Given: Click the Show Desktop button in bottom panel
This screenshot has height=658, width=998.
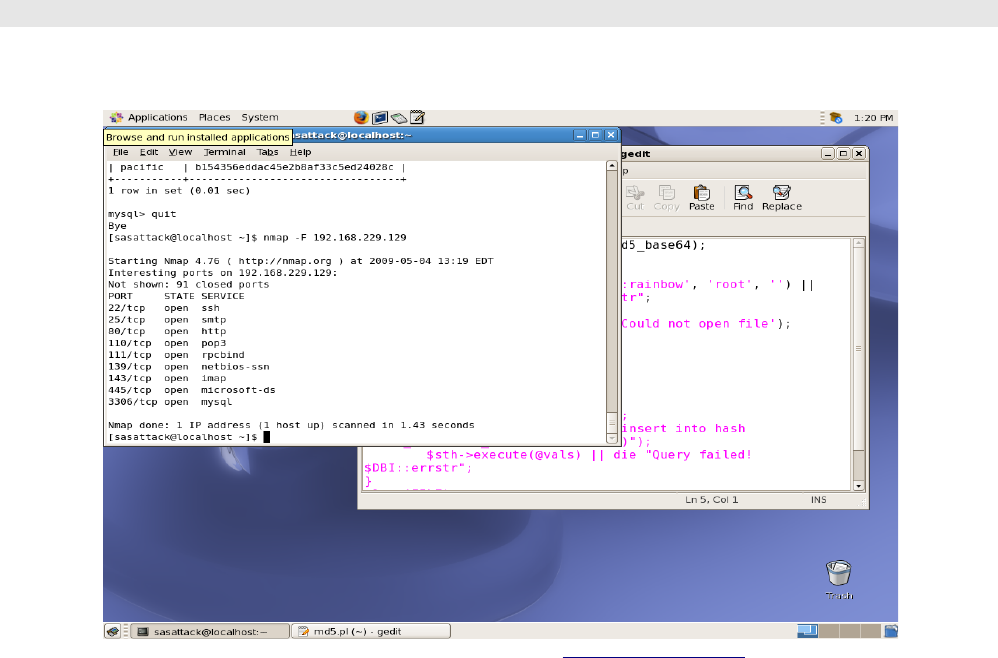Looking at the screenshot, I should (x=113, y=631).
